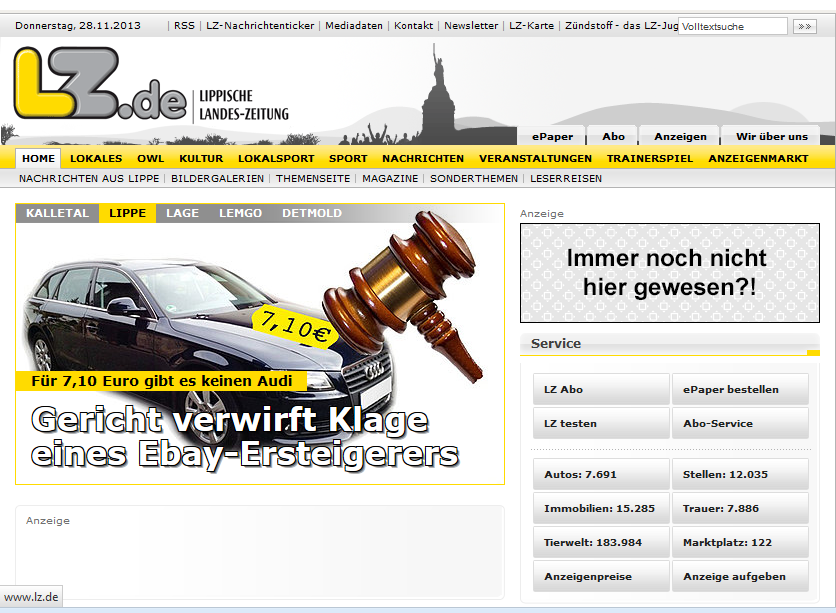836x613 pixels.
Task: Click the Abo-Service button
Action: tap(740, 423)
